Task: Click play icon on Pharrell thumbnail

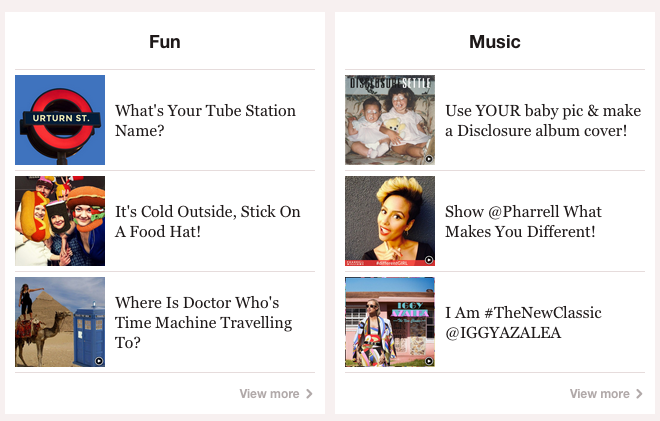Action: click(429, 260)
